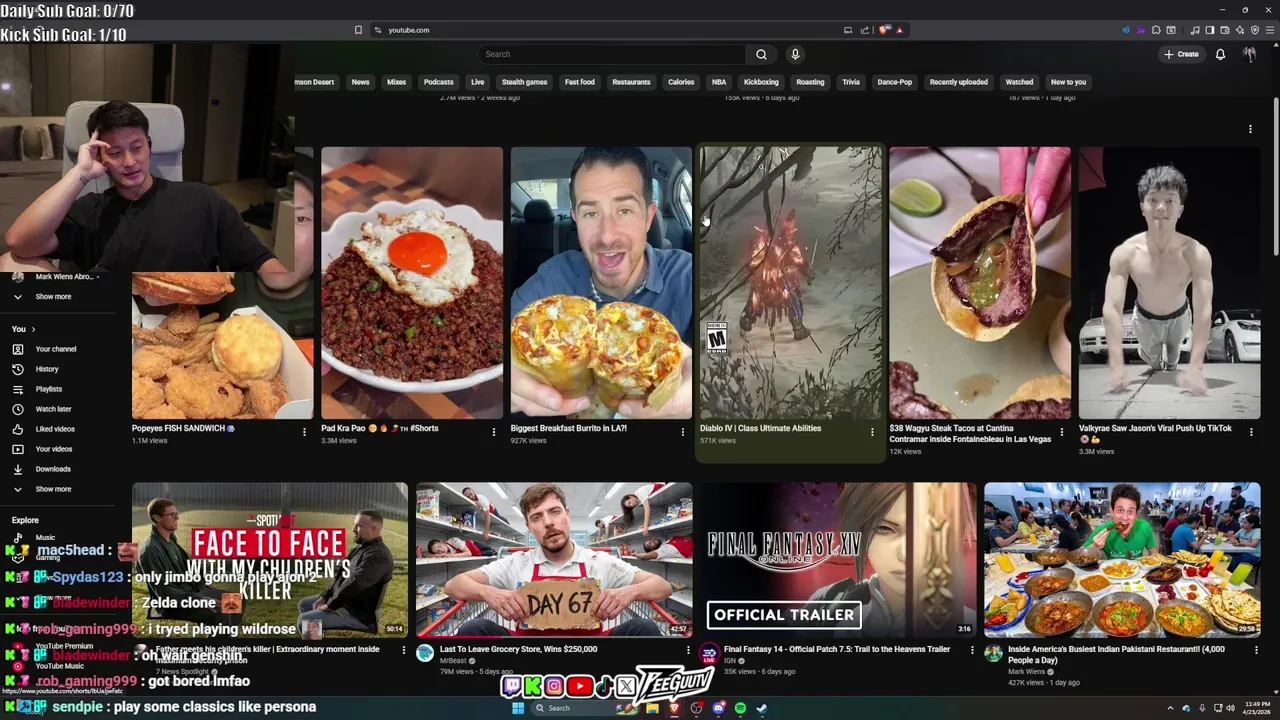Click the YouTube search input field
Image resolution: width=1280 pixels, height=720 pixels.
pyautogui.click(x=611, y=54)
